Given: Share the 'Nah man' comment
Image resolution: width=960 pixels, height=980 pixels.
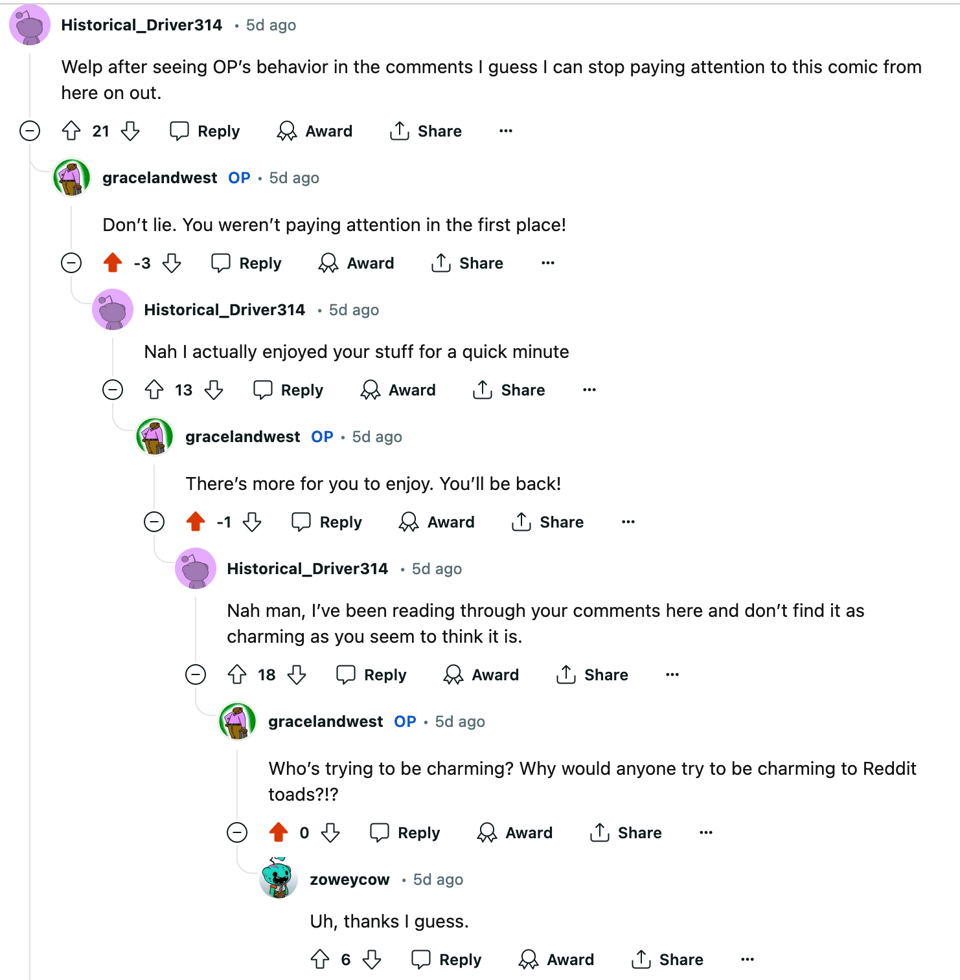Looking at the screenshot, I should coord(592,675).
